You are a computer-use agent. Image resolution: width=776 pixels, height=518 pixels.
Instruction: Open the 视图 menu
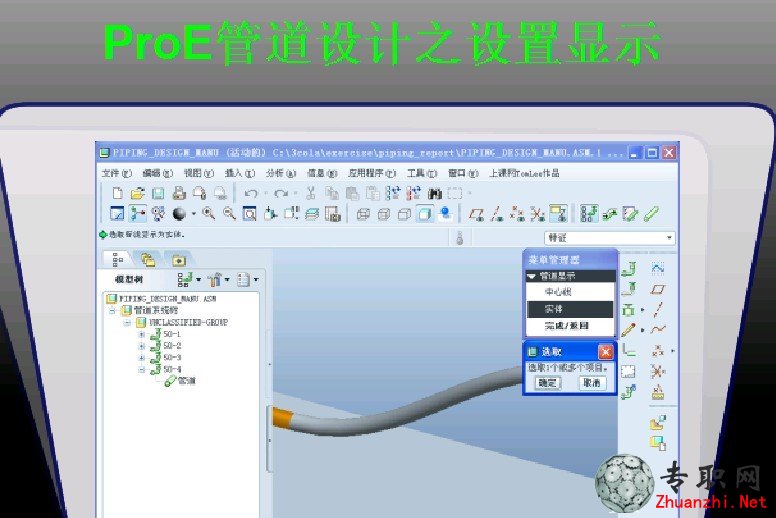(198, 173)
